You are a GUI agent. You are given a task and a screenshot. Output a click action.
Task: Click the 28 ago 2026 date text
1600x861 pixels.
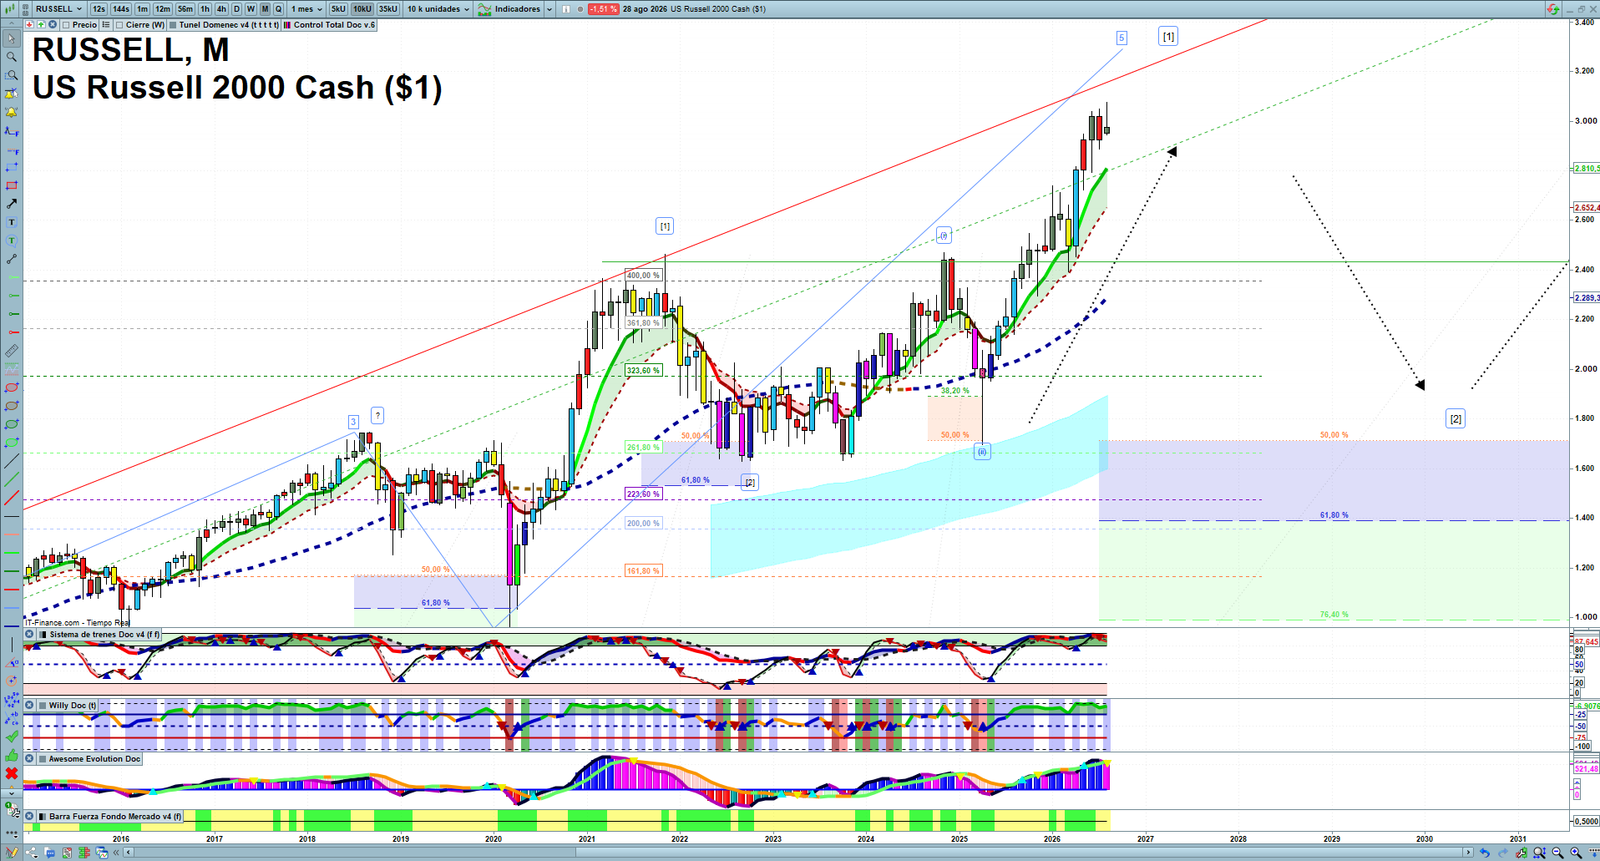pyautogui.click(x=644, y=9)
